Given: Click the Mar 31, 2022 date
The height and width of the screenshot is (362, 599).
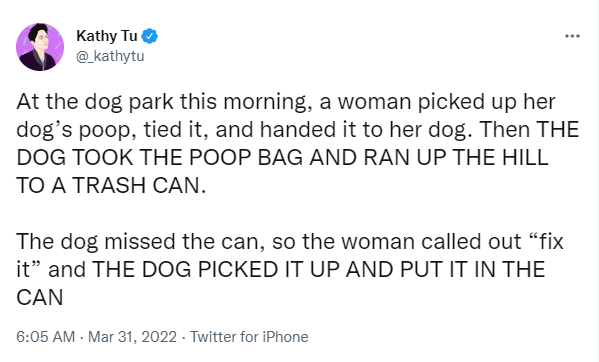Looking at the screenshot, I should pos(132,337).
